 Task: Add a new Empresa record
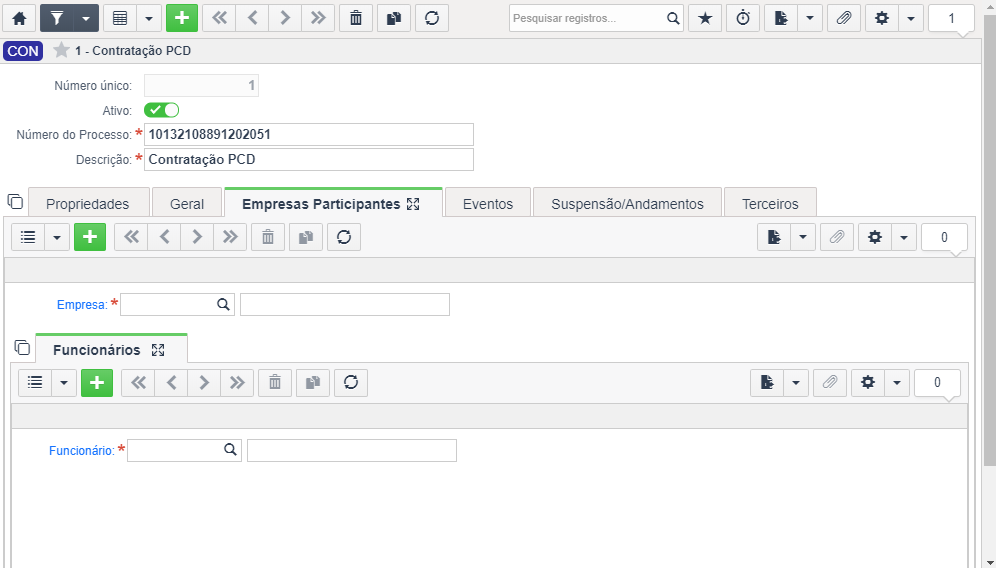coord(90,237)
